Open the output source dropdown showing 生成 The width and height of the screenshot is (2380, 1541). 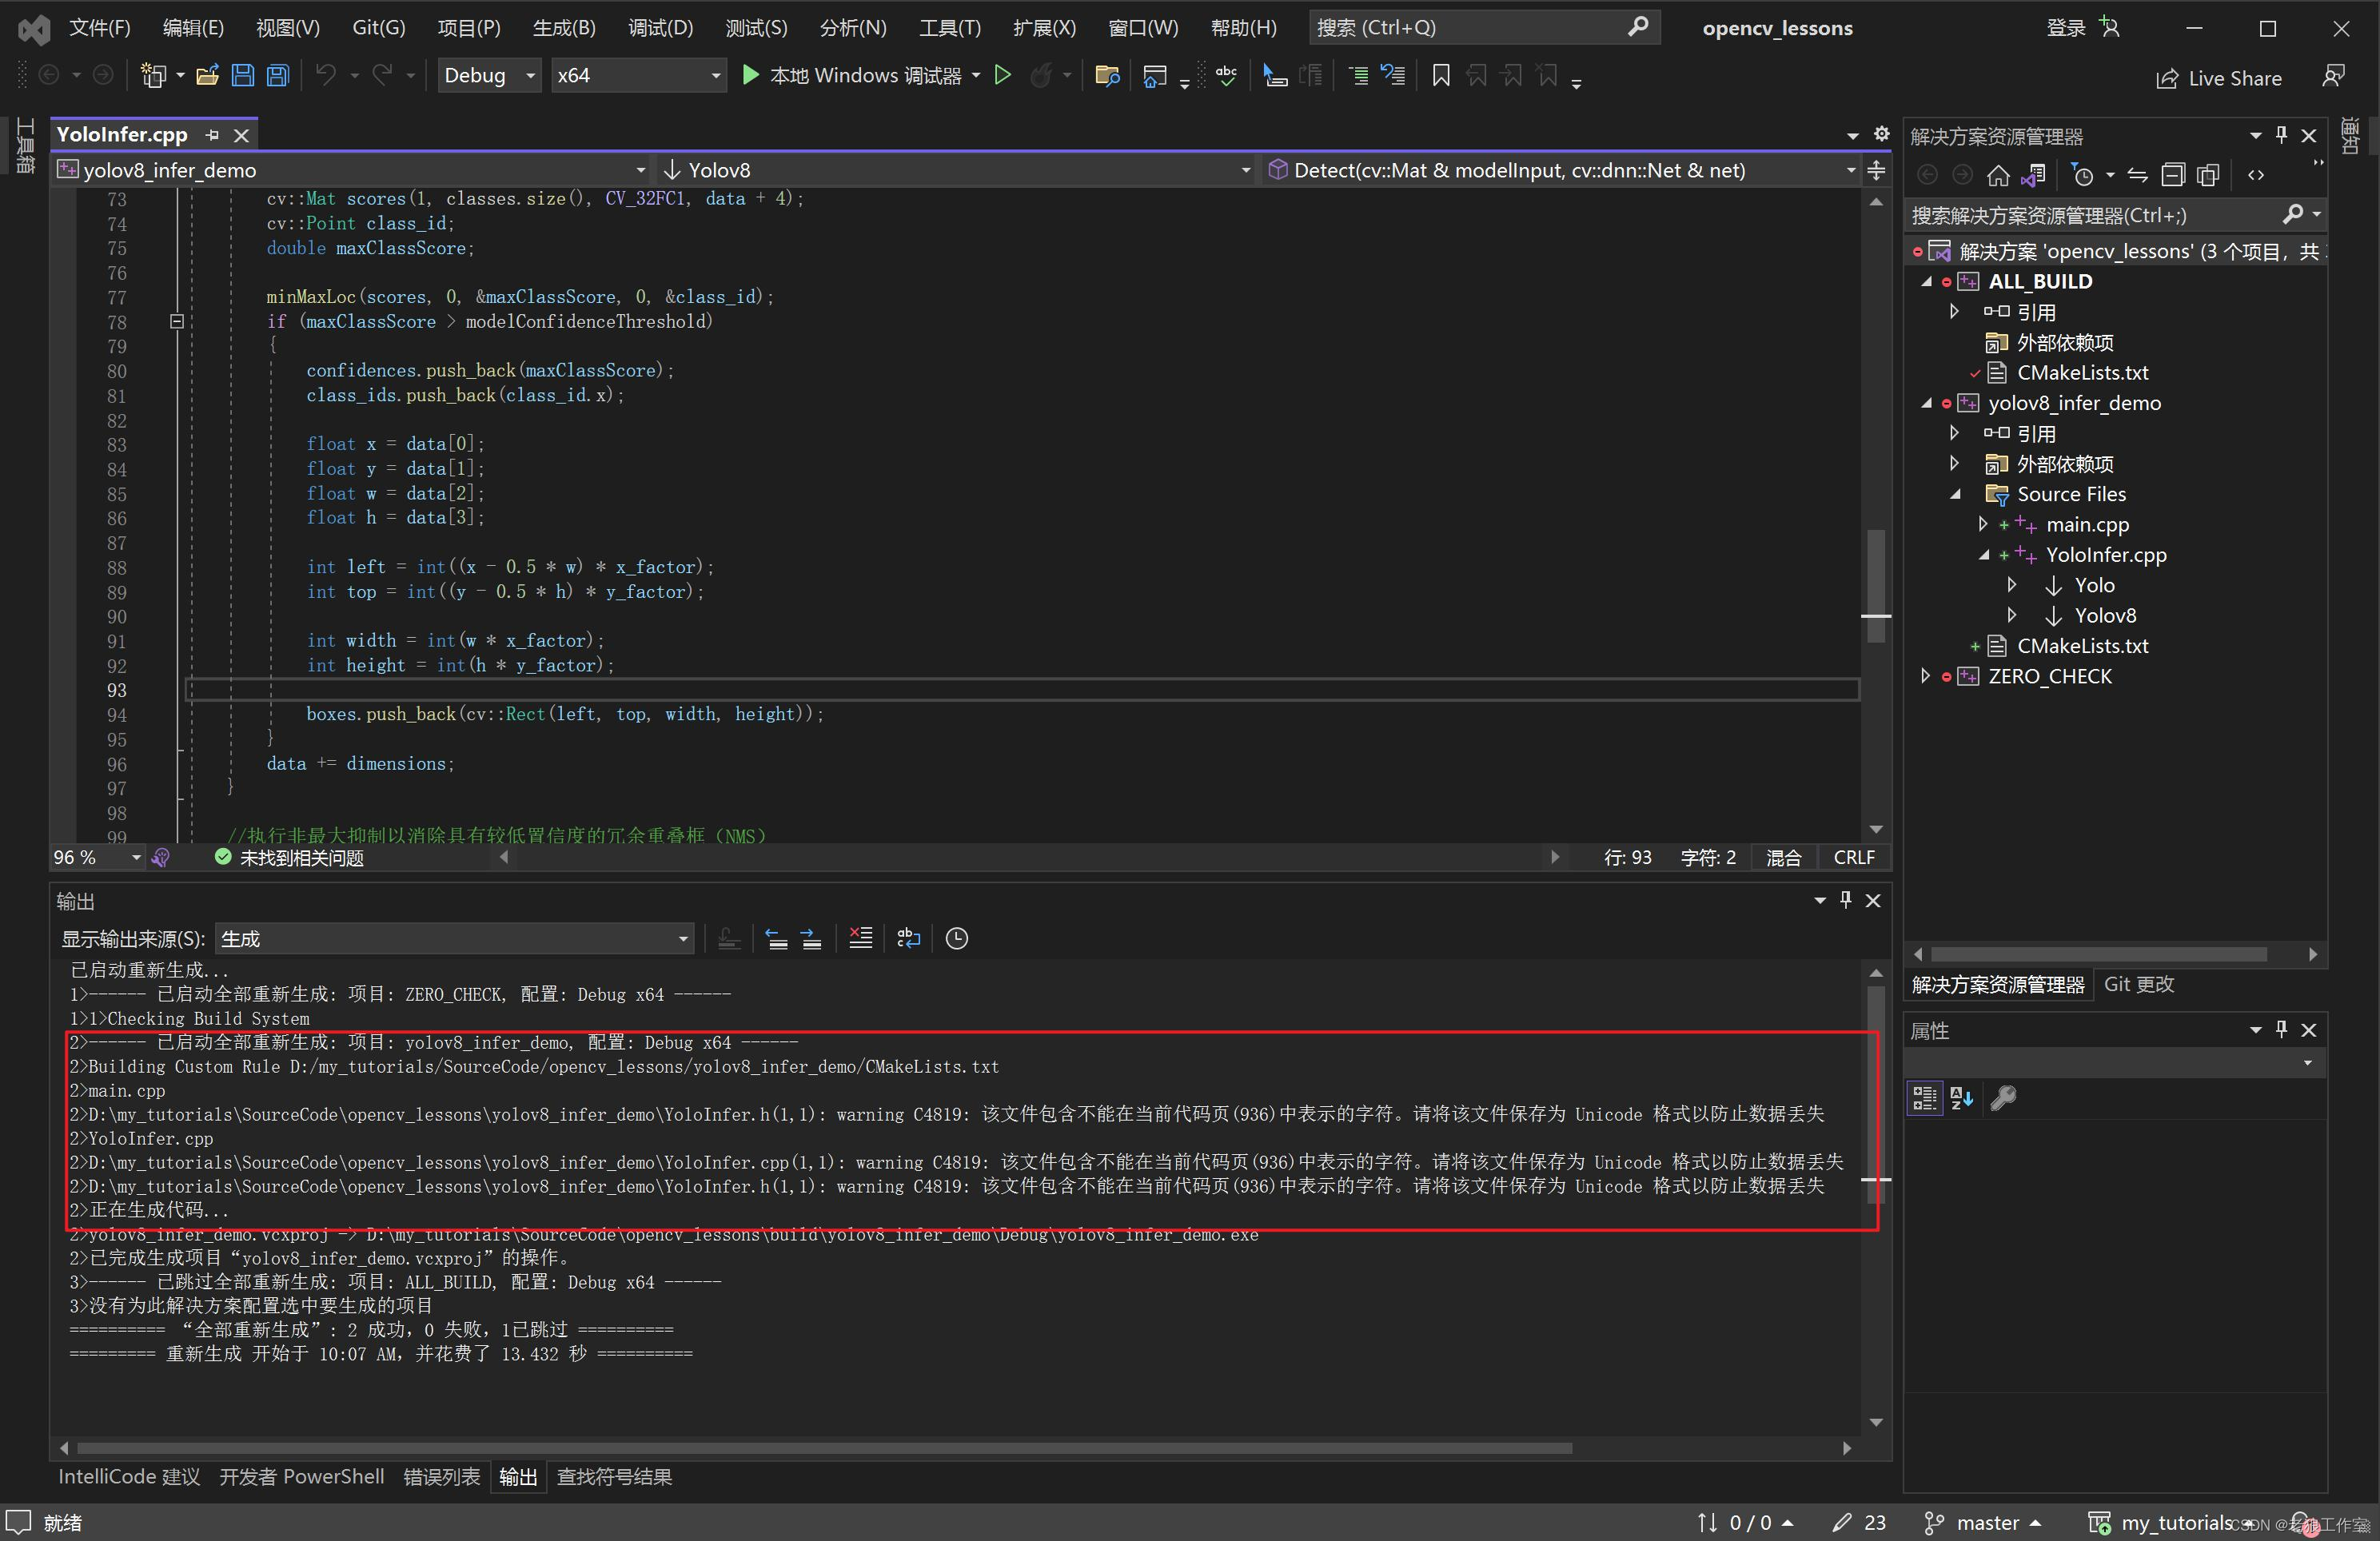click(455, 938)
